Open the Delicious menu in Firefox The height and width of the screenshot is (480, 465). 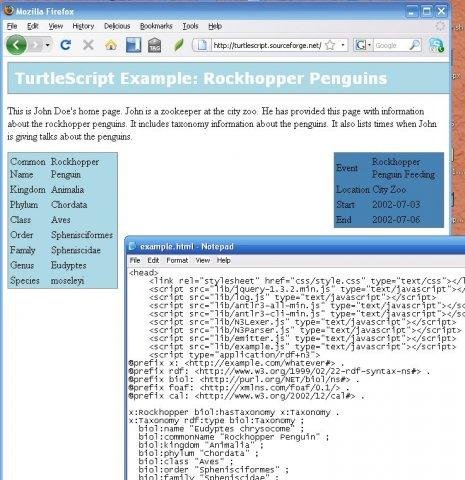coord(117,26)
